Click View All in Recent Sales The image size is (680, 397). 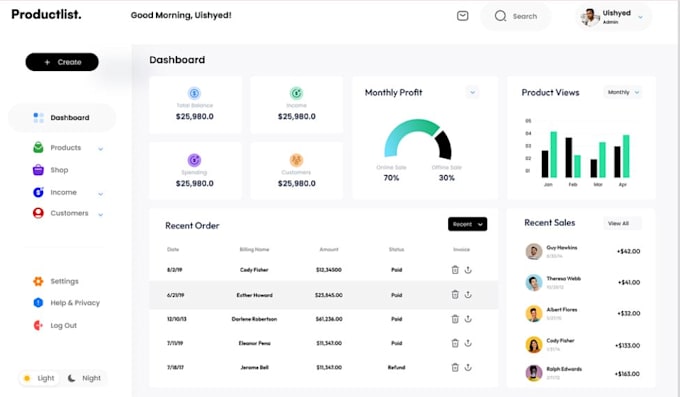click(622, 223)
